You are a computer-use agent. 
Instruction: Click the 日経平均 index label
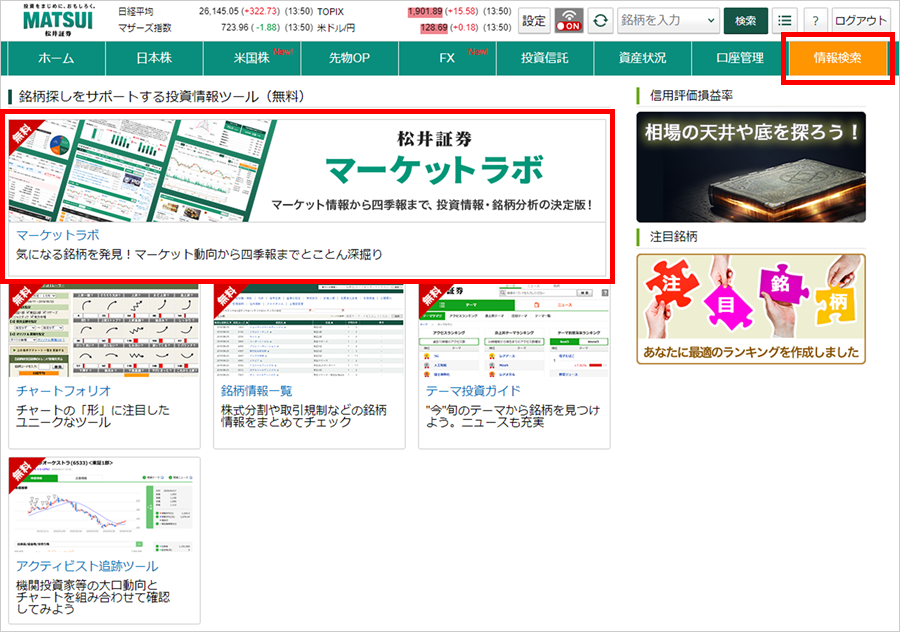(x=135, y=11)
